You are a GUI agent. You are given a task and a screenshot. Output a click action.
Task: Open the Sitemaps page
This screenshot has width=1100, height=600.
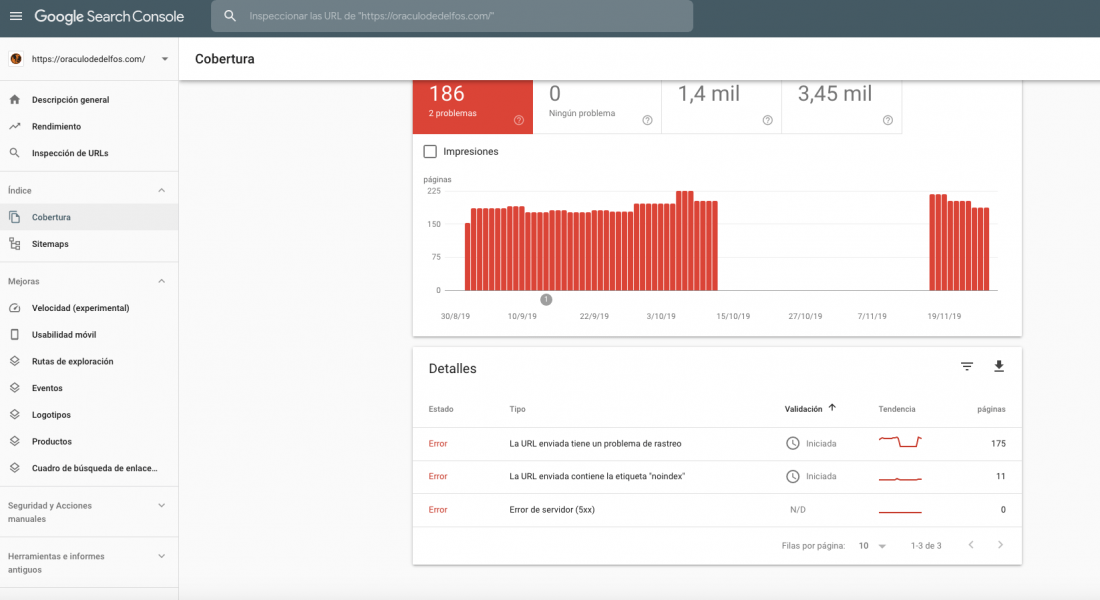point(89,244)
